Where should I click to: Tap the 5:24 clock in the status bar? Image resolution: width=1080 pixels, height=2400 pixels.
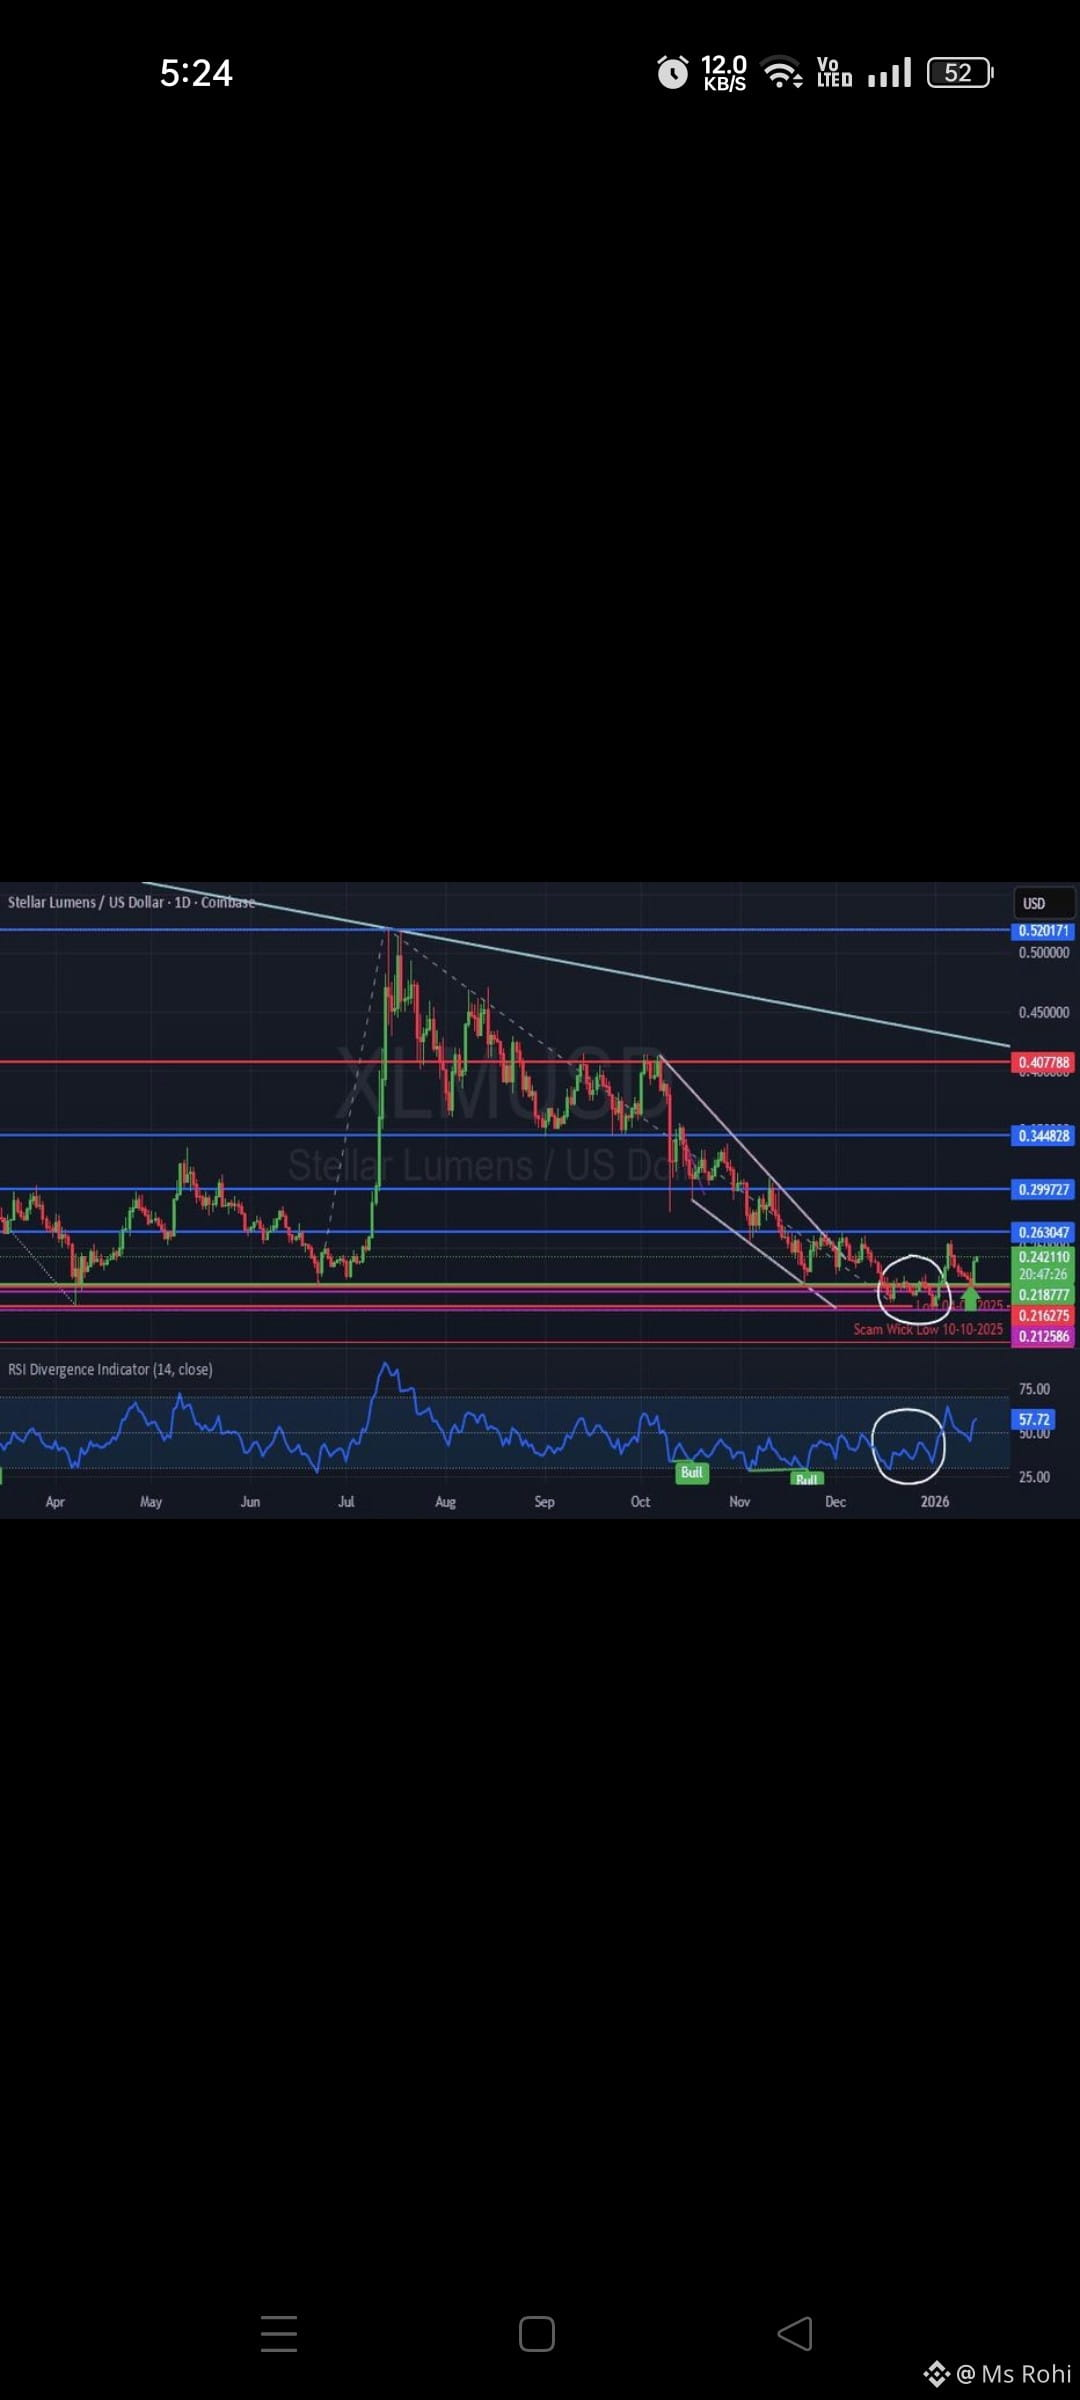(x=196, y=73)
